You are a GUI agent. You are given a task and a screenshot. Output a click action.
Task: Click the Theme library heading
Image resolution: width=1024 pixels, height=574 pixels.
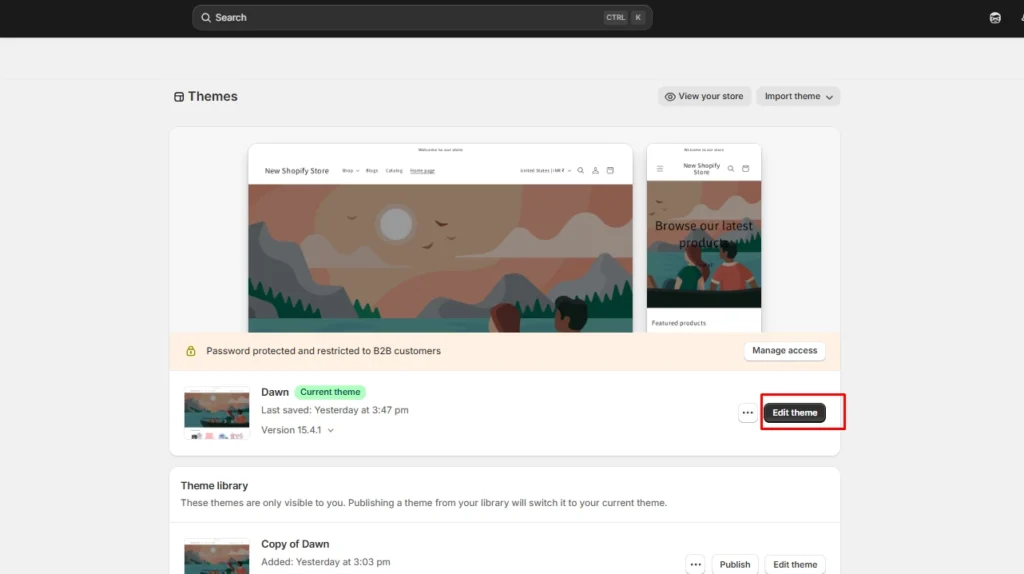(214, 486)
